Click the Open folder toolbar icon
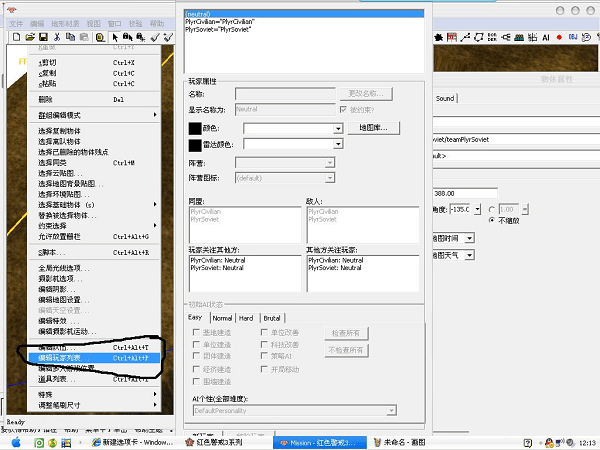This screenshot has height=450, width=600. [x=31, y=37]
